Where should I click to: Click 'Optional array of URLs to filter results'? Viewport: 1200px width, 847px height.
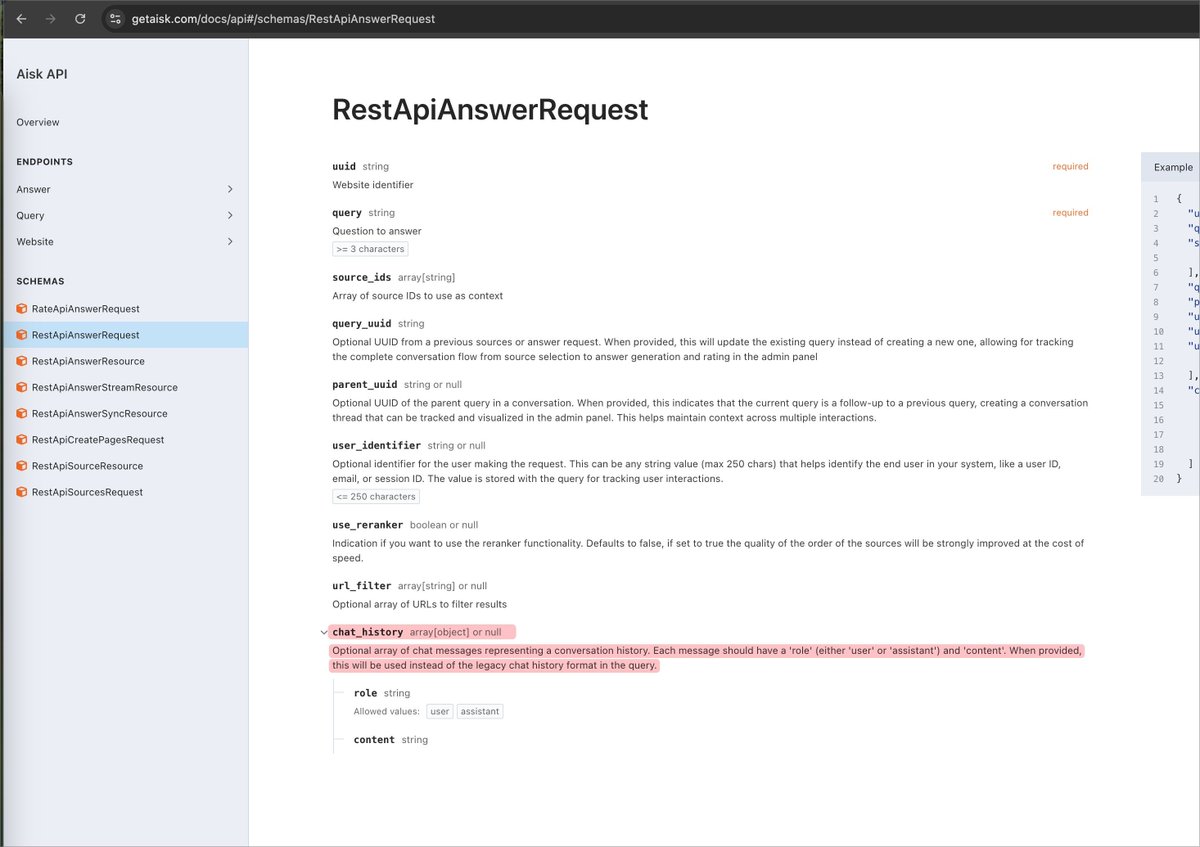coord(419,604)
